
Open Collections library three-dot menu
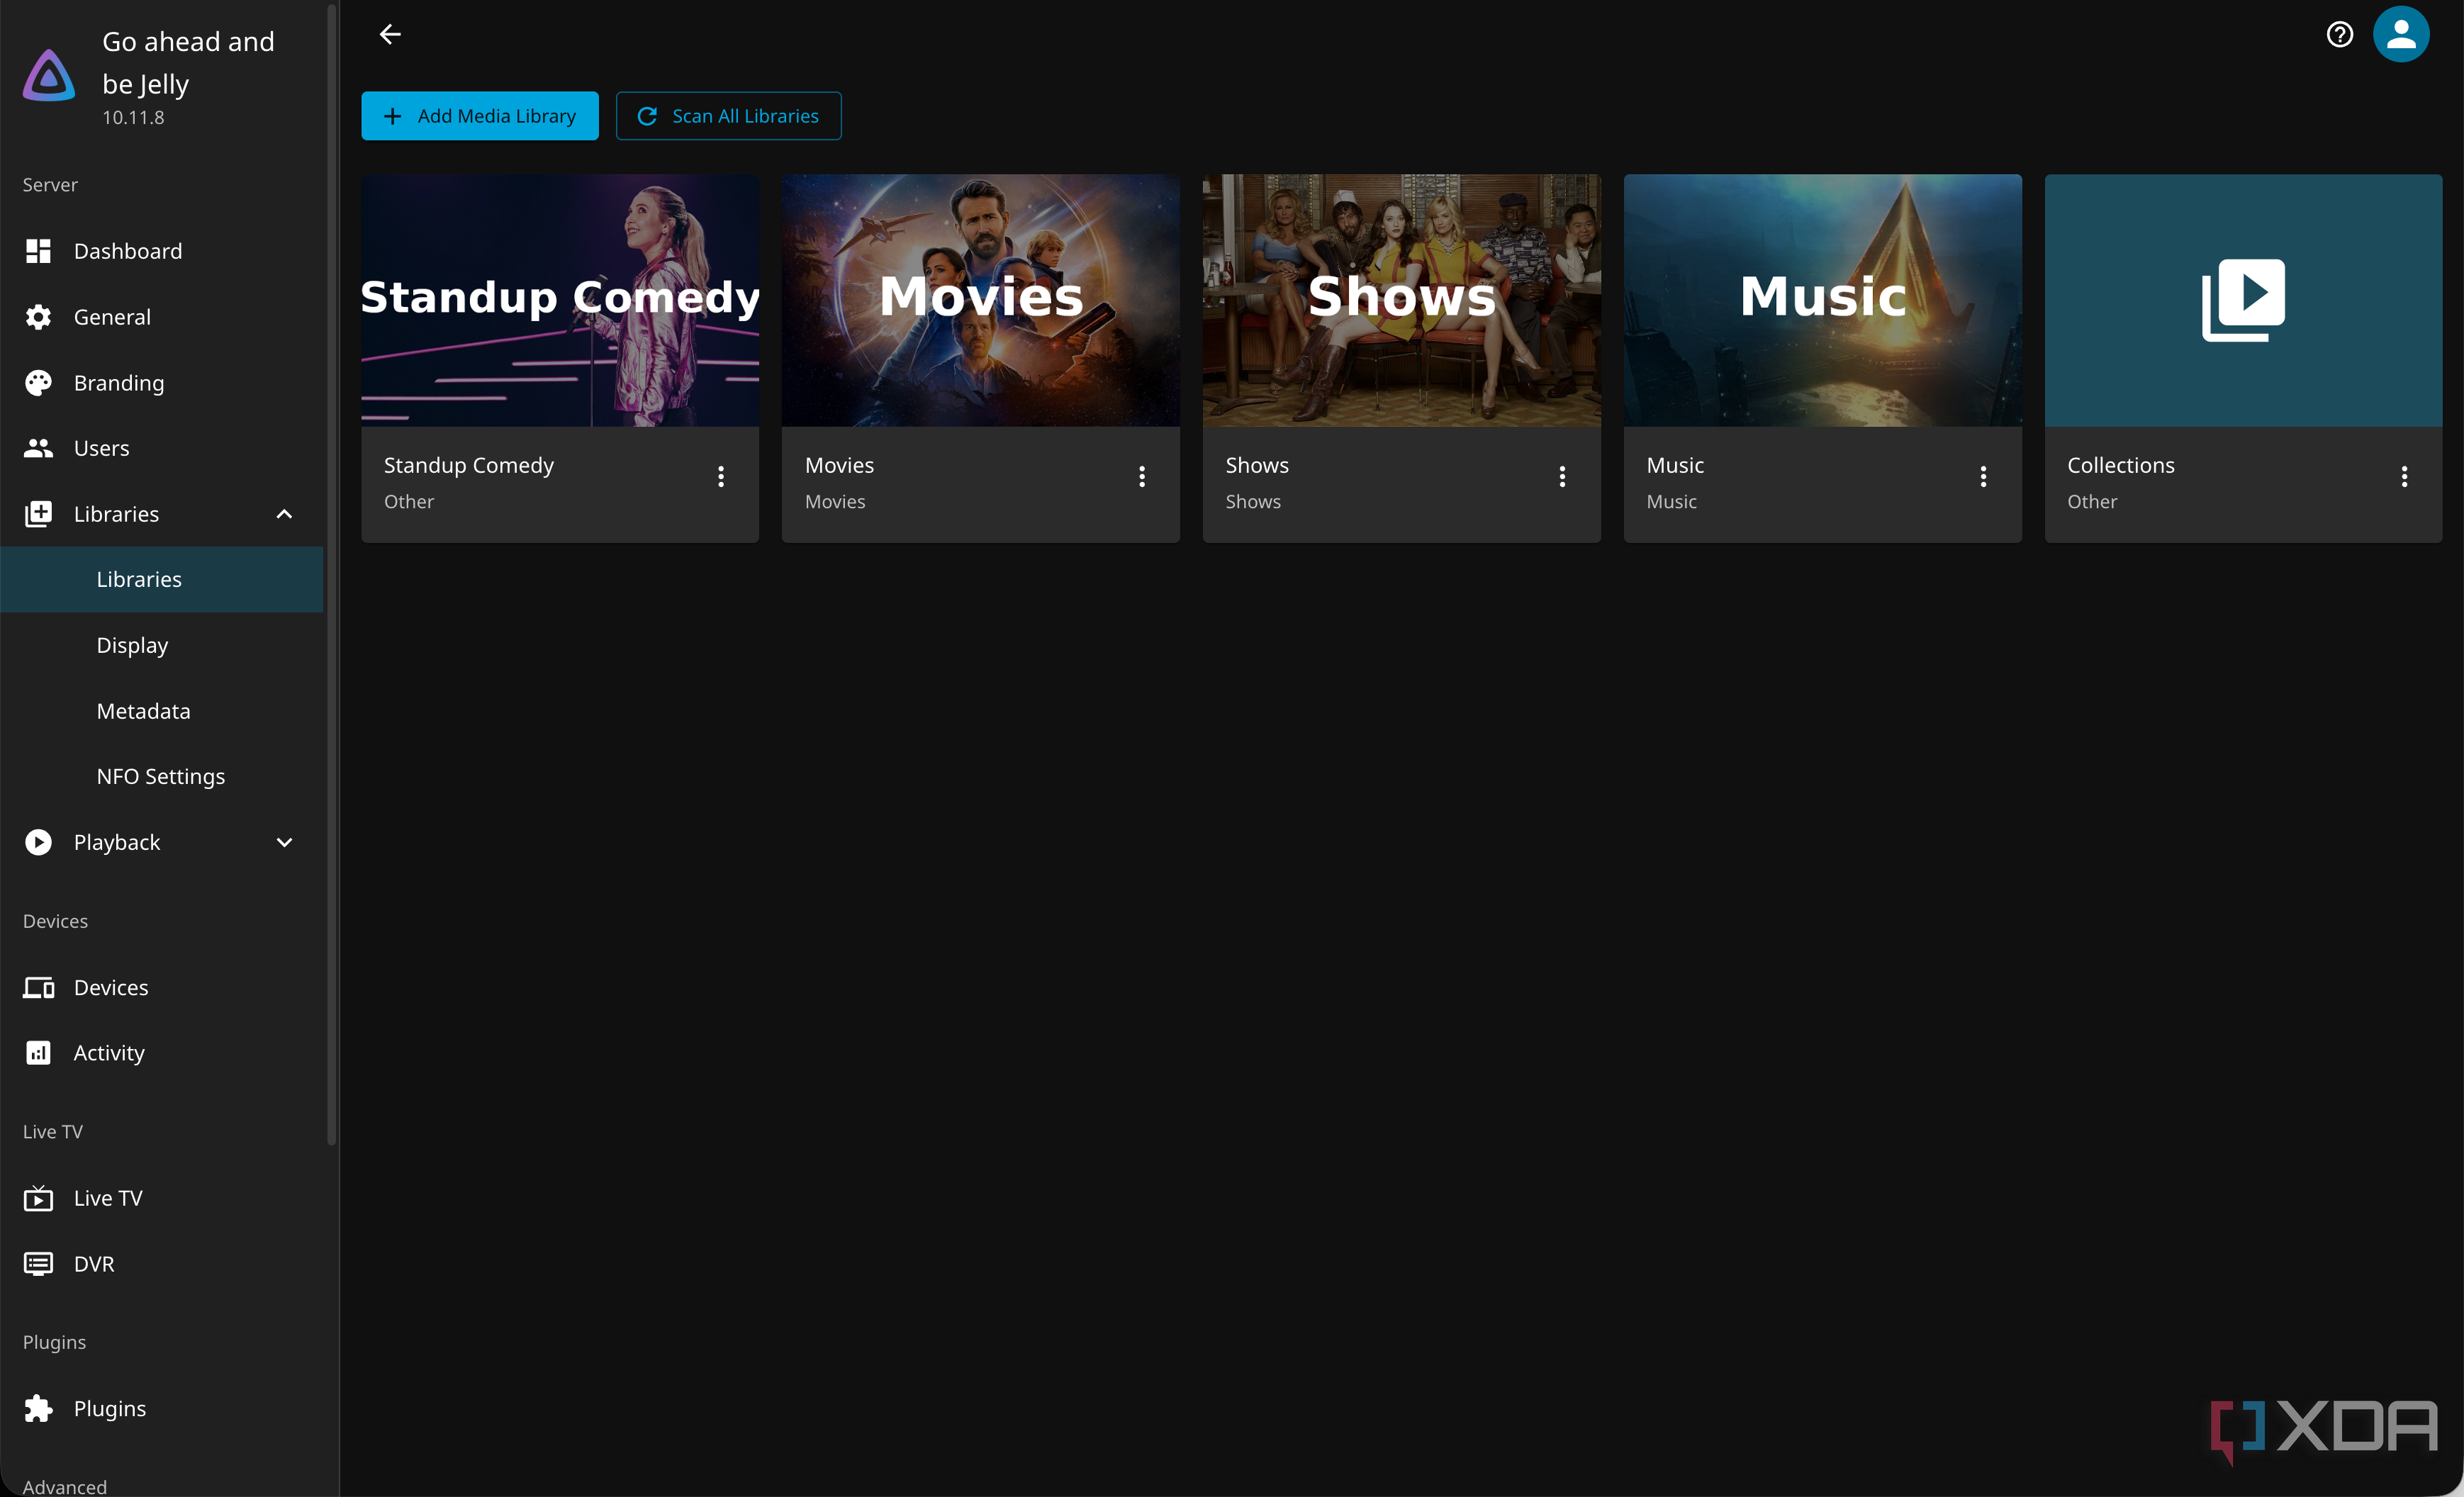2404,476
